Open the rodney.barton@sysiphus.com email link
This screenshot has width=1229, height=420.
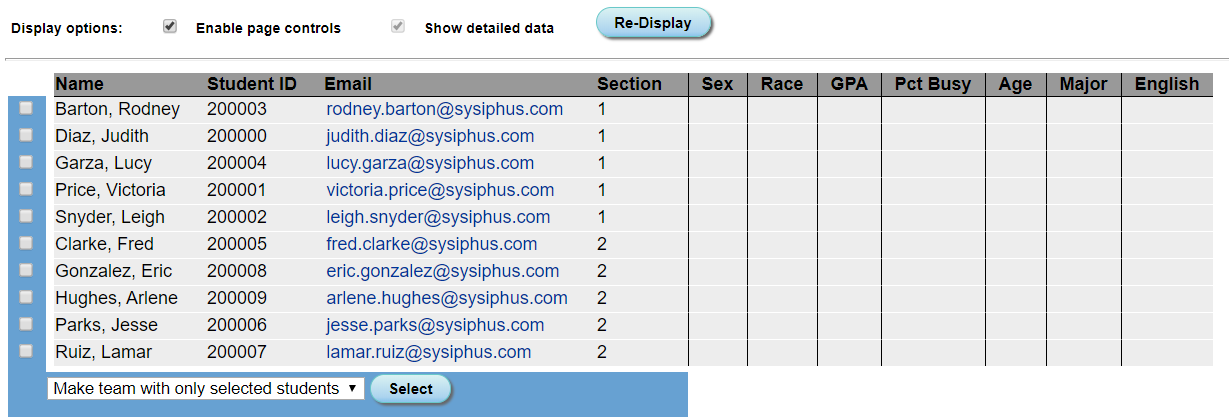(444, 109)
